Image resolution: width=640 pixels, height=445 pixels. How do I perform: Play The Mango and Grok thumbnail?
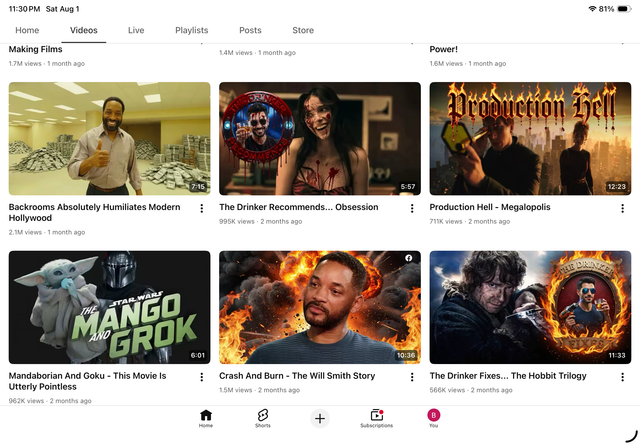point(109,307)
